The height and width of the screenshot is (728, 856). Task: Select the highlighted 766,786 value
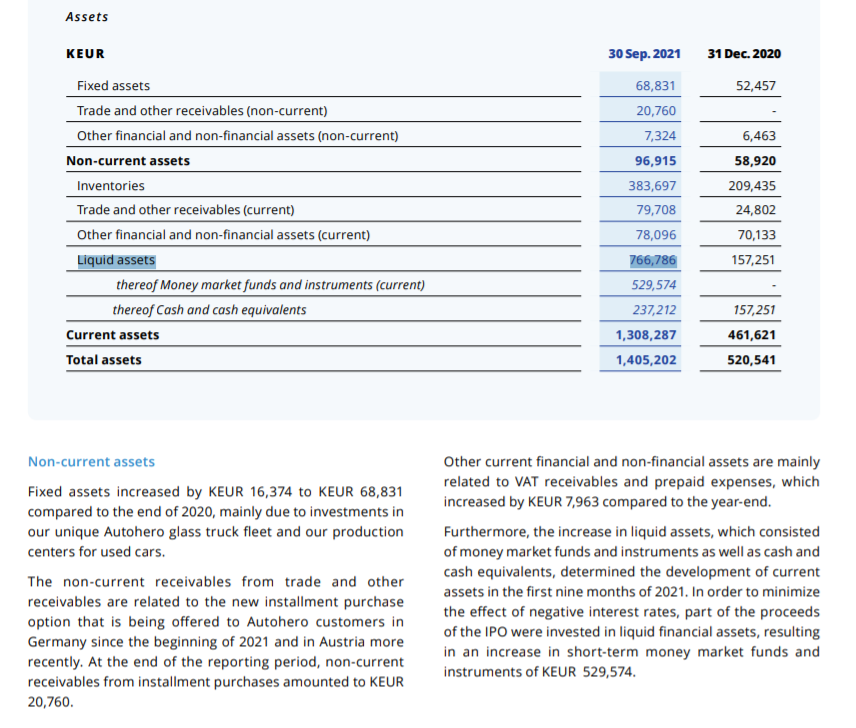(x=653, y=261)
